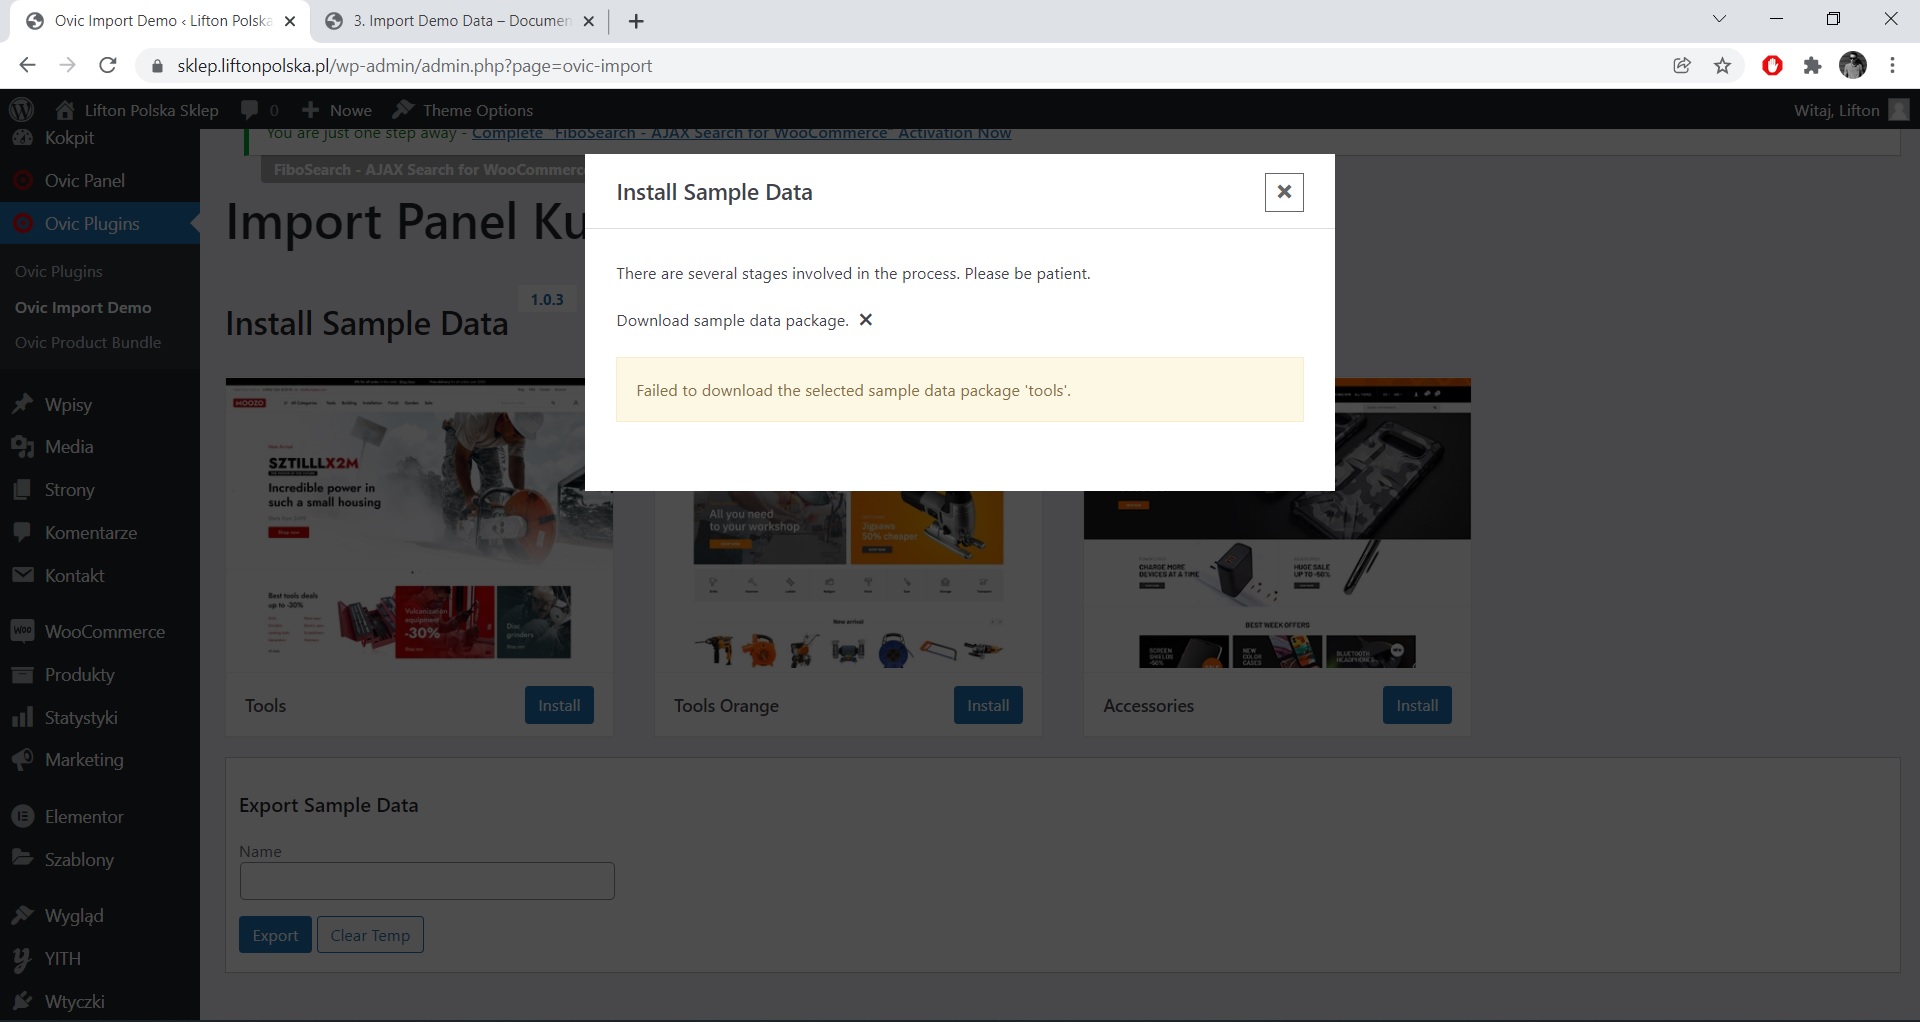
Task: Close the Install Sample Data dialog
Action: coord(1284,192)
